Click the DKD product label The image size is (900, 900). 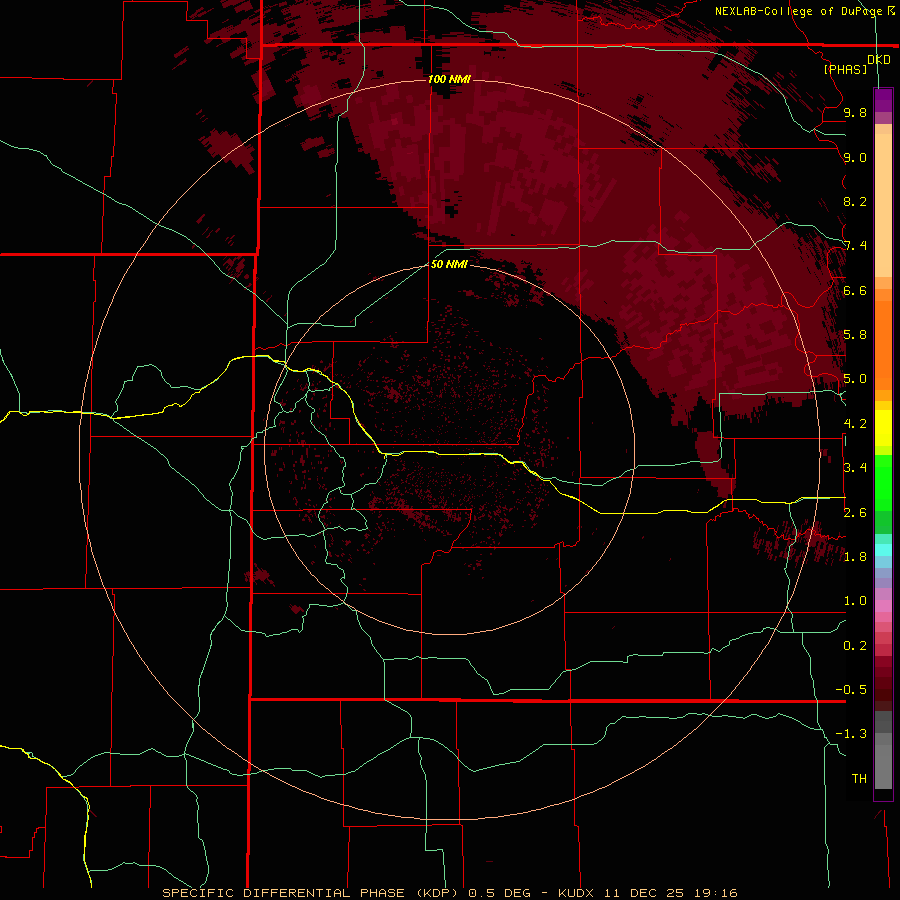pyautogui.click(x=879, y=60)
